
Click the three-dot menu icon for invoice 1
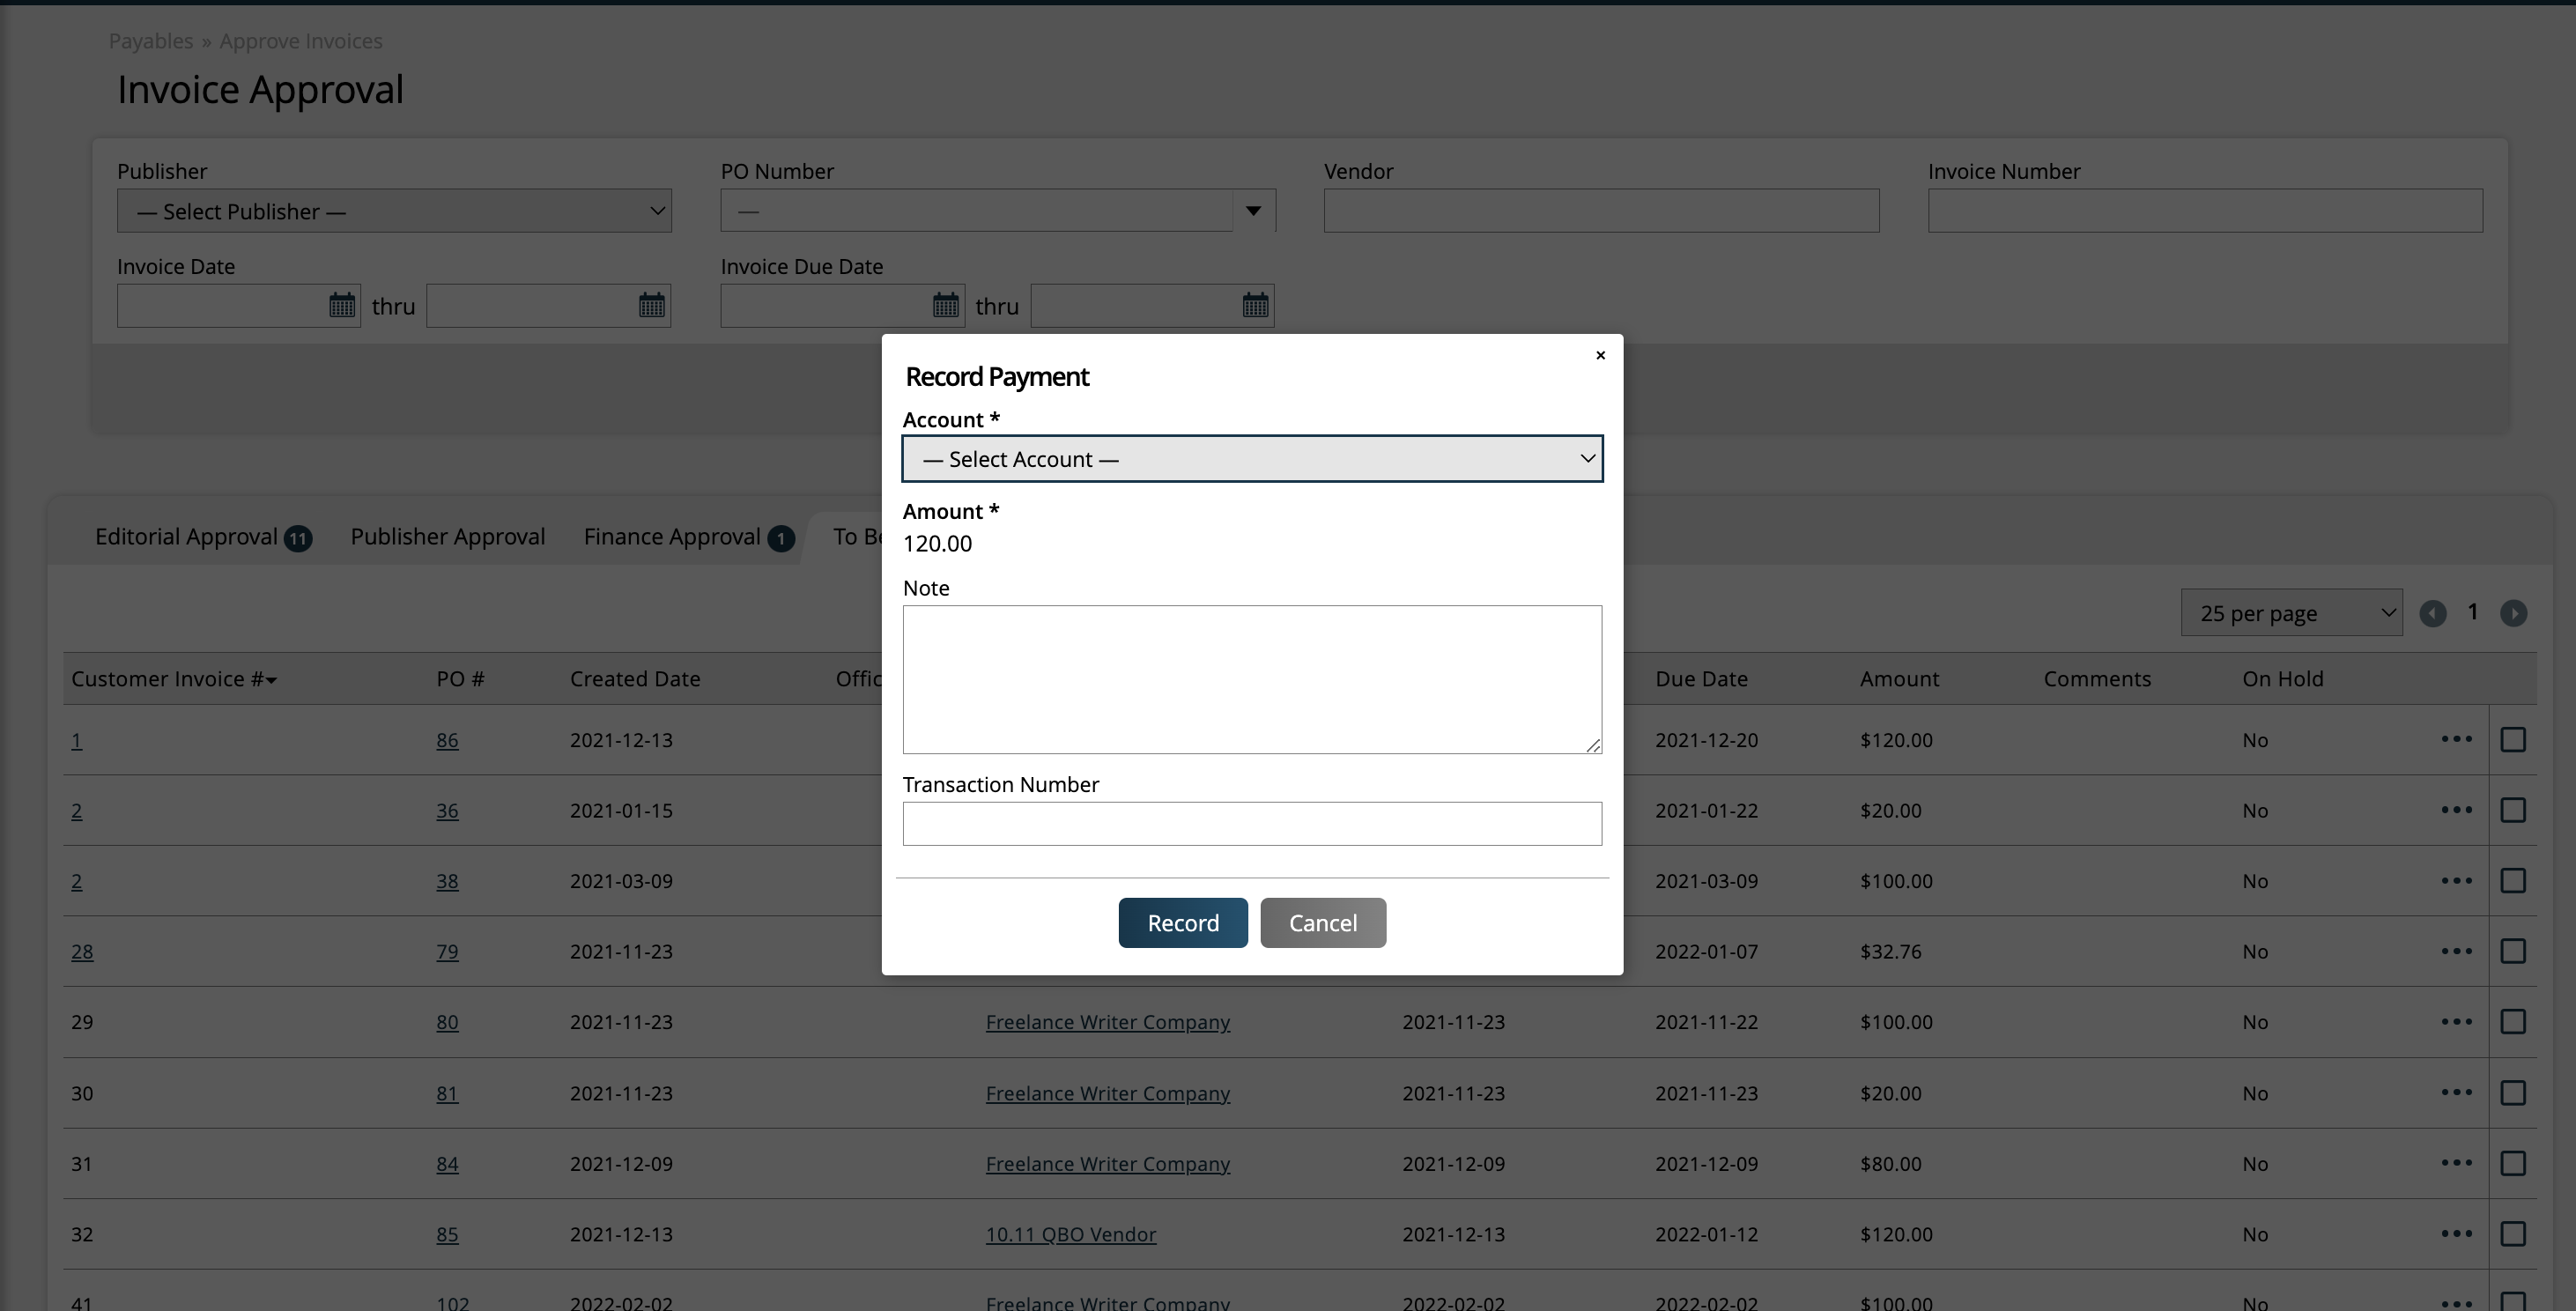[2455, 739]
